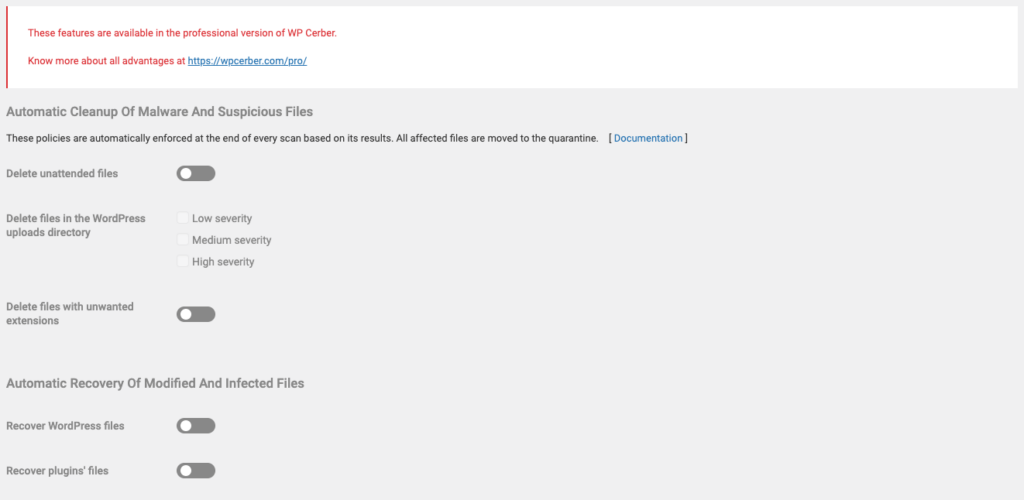Viewport: 1024px width, 500px height.
Task: Open the Documentation link
Action: coord(648,138)
